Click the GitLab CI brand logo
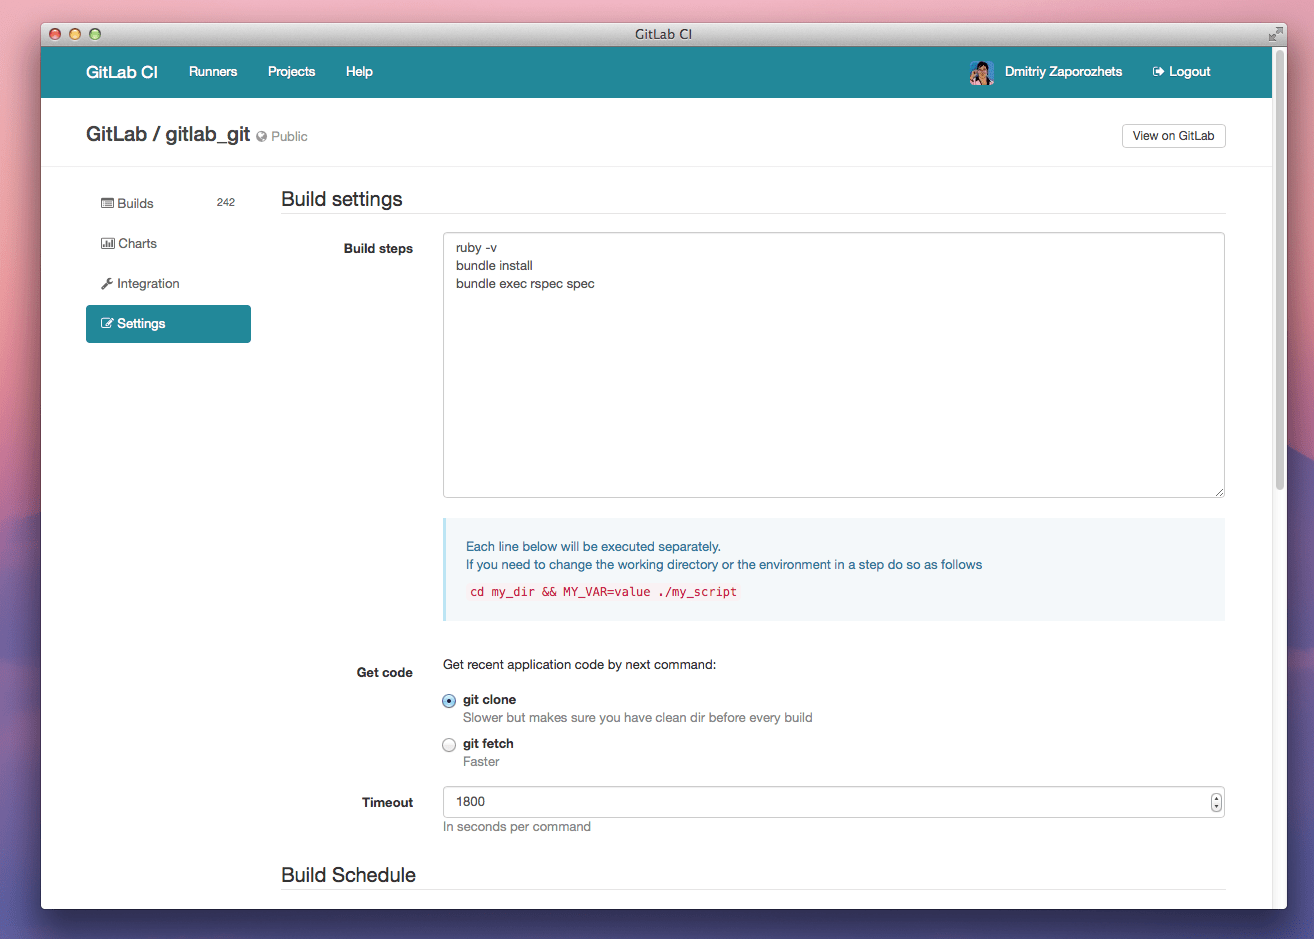This screenshot has width=1314, height=939. (122, 72)
